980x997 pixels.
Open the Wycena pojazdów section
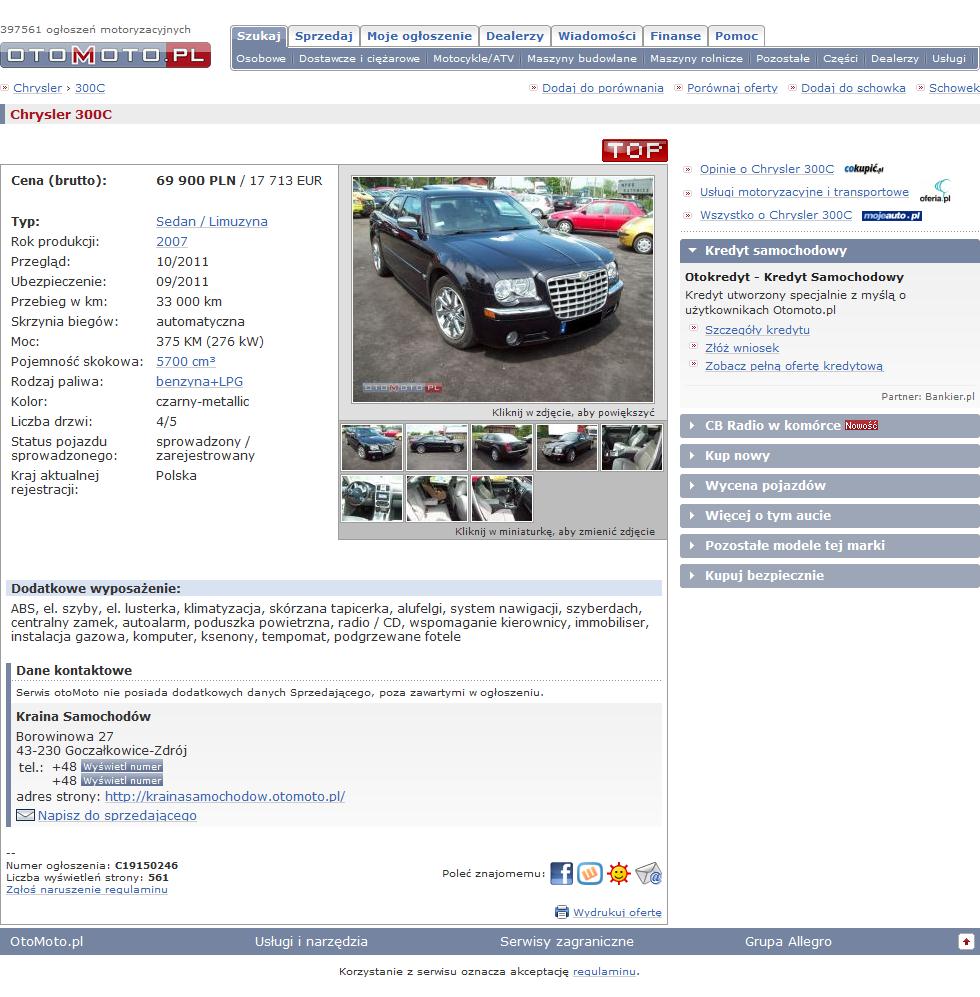(830, 485)
